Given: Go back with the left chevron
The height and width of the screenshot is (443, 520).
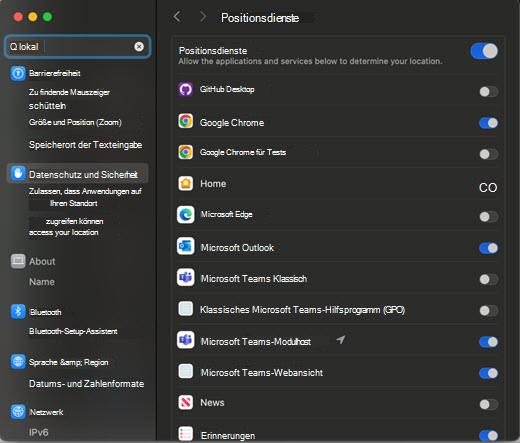Looking at the screenshot, I should pos(177,16).
